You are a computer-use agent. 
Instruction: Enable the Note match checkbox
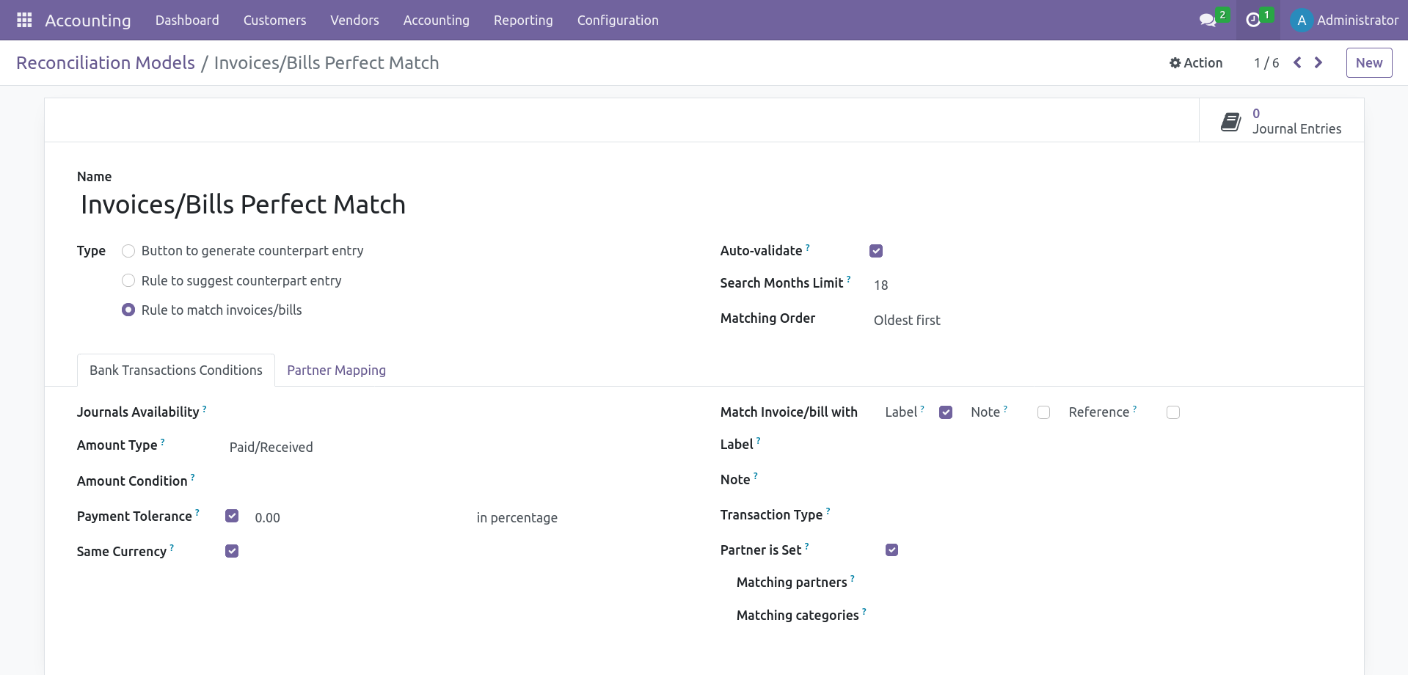point(1043,412)
